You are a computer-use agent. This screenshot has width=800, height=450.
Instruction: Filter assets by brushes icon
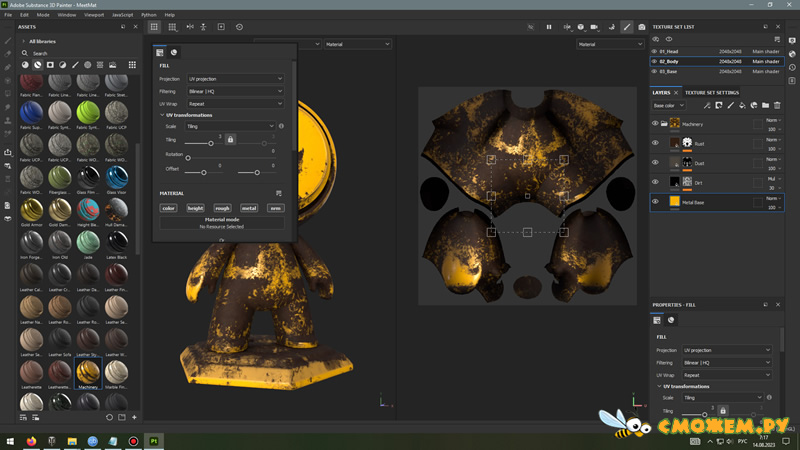(75, 65)
